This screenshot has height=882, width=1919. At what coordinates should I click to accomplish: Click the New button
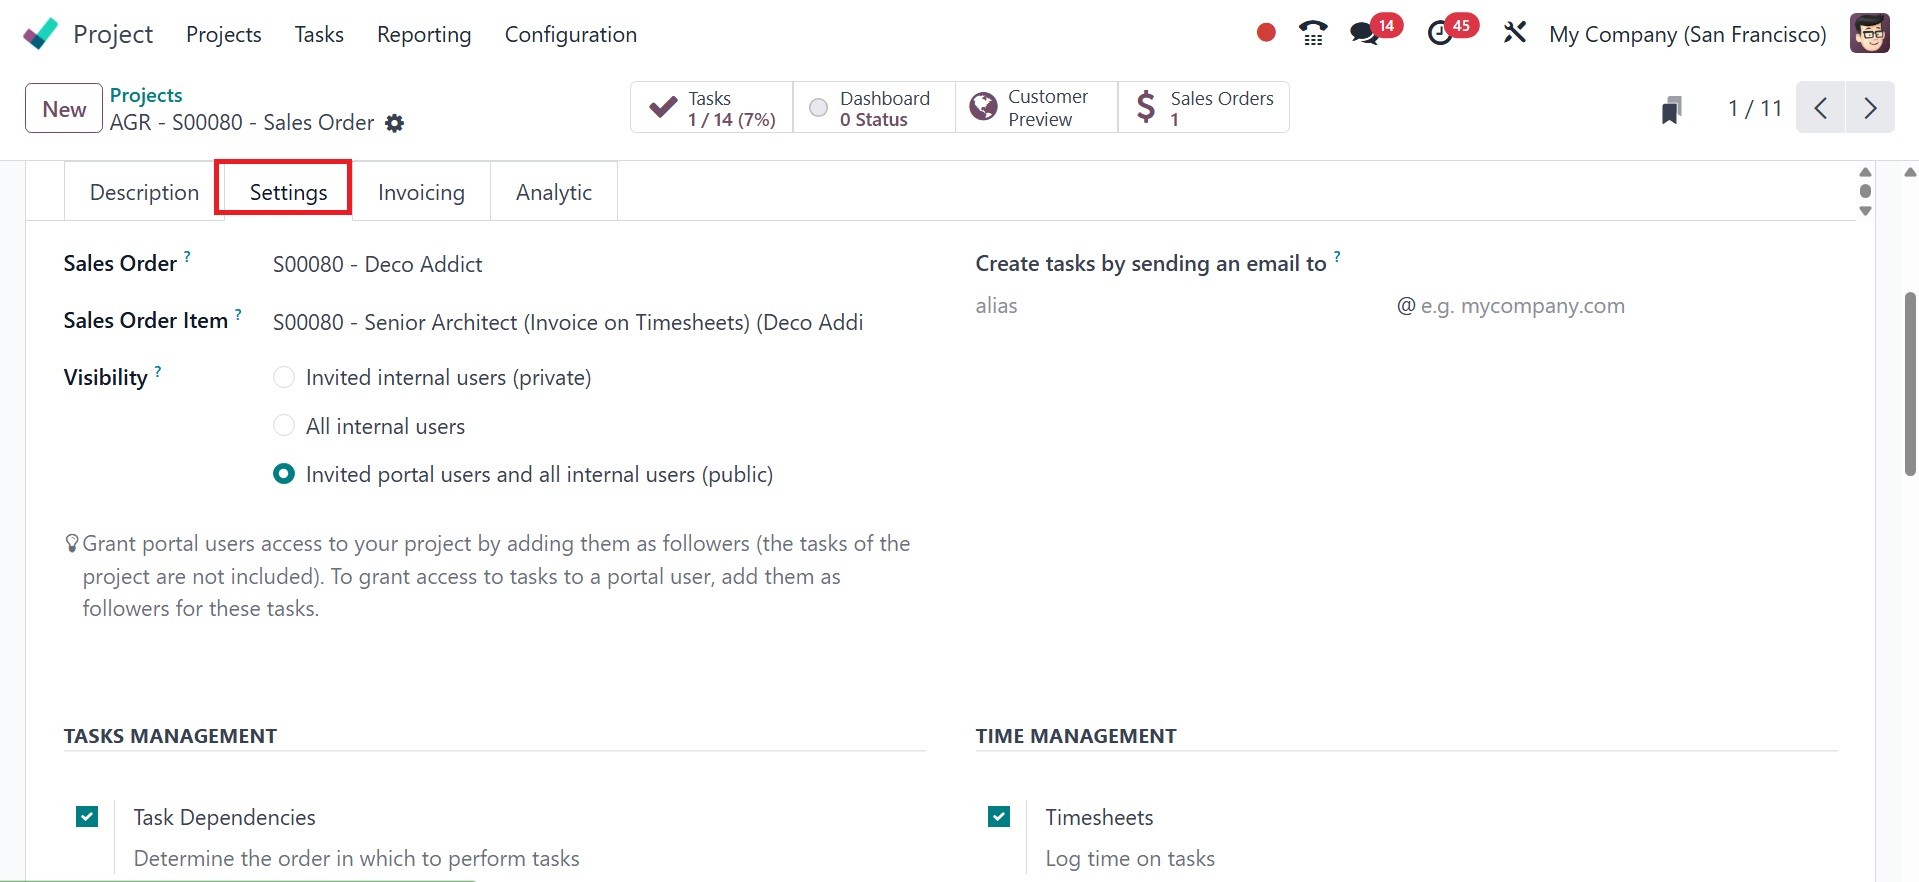(x=64, y=109)
